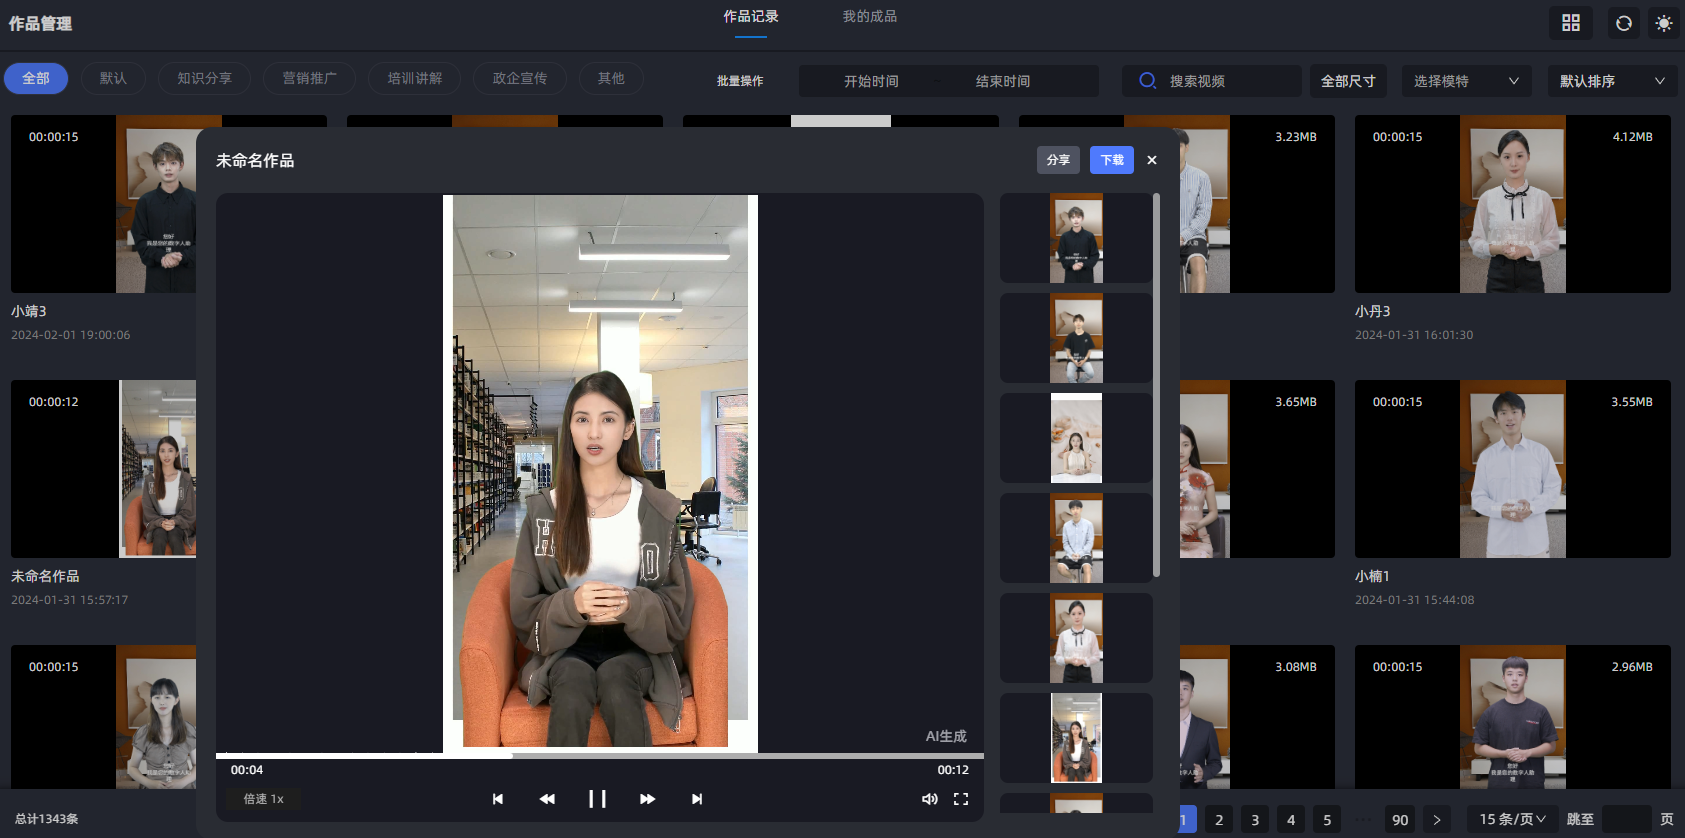The image size is (1685, 838).
Task: Close the 未命名作品 preview dialog
Action: tap(1152, 160)
